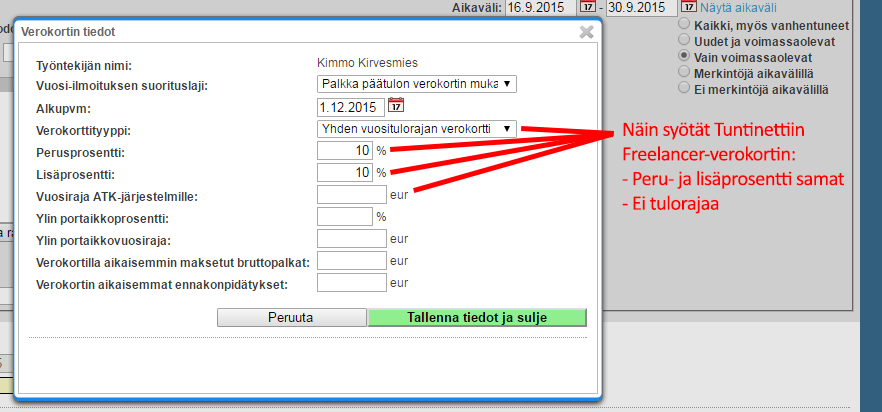
Task: Choose 'Uudet ja voimassaolevat' radio button
Action: [x=684, y=40]
